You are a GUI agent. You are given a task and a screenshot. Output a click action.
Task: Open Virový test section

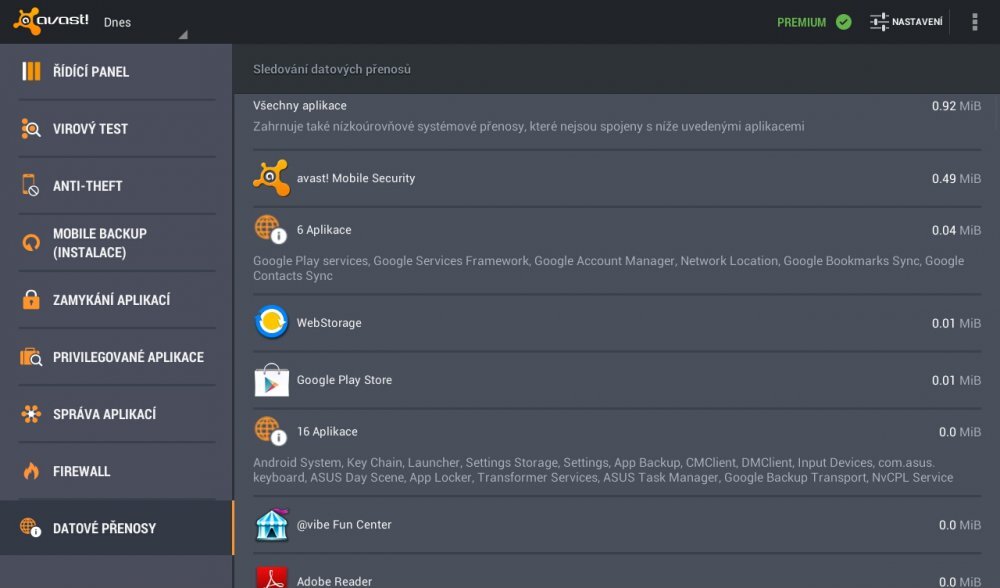tap(91, 129)
